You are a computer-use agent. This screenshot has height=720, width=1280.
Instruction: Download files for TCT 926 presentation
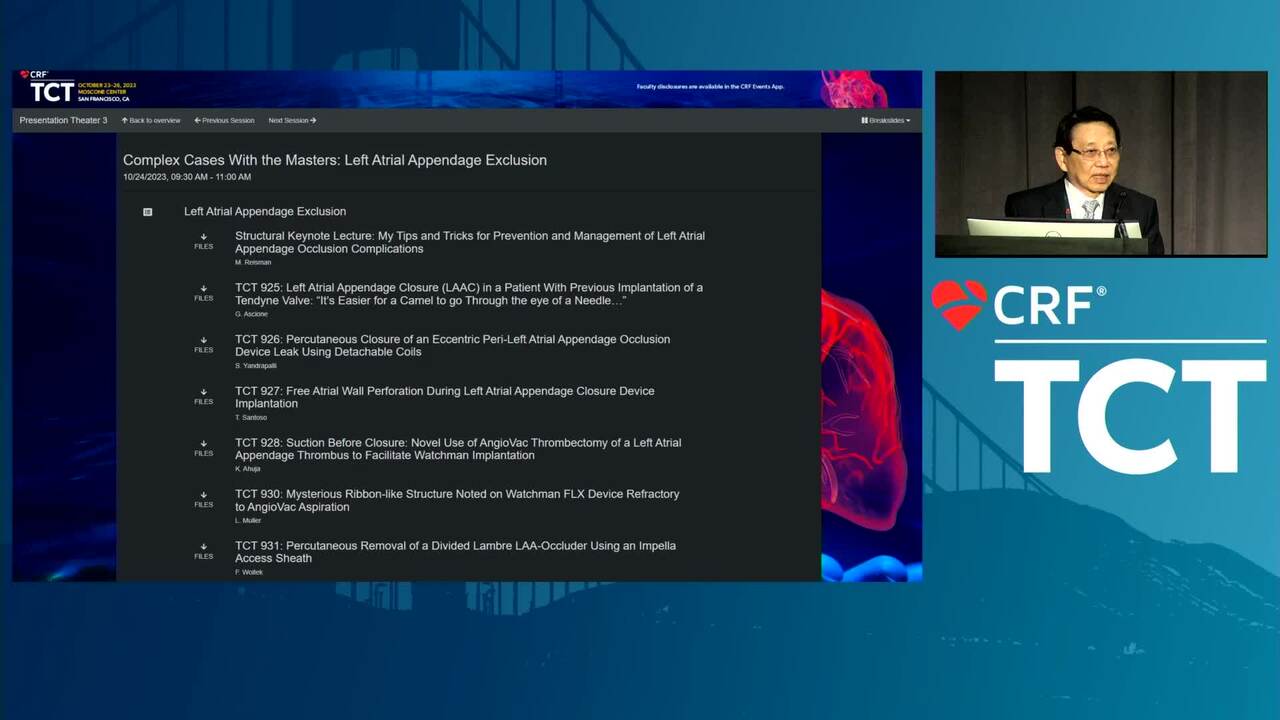203,345
